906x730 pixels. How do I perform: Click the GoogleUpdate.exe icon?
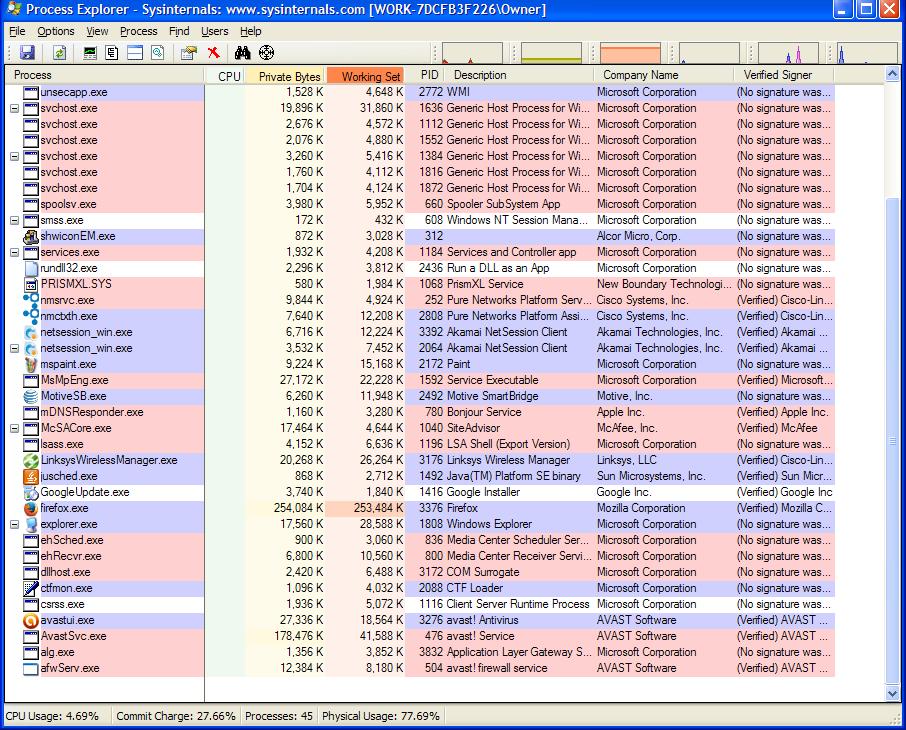pyautogui.click(x=31, y=492)
